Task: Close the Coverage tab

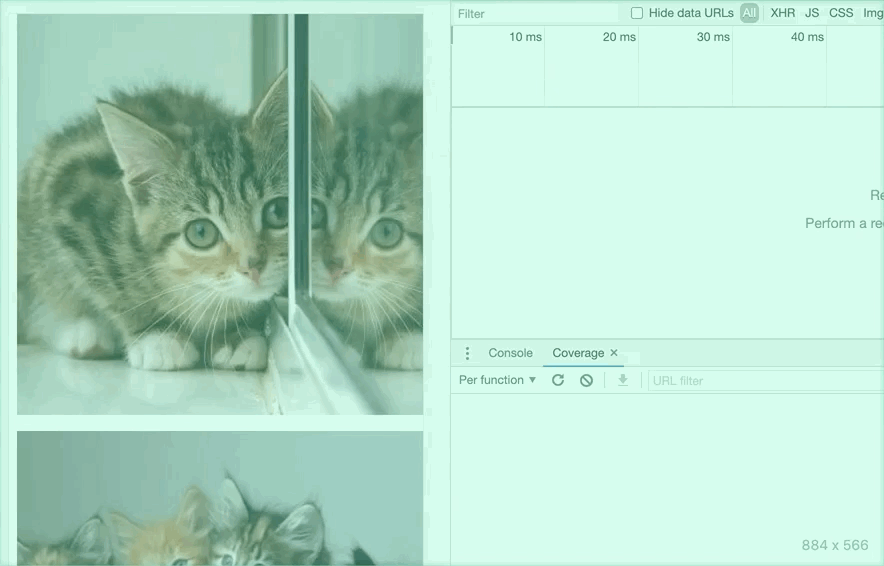Action: point(614,352)
